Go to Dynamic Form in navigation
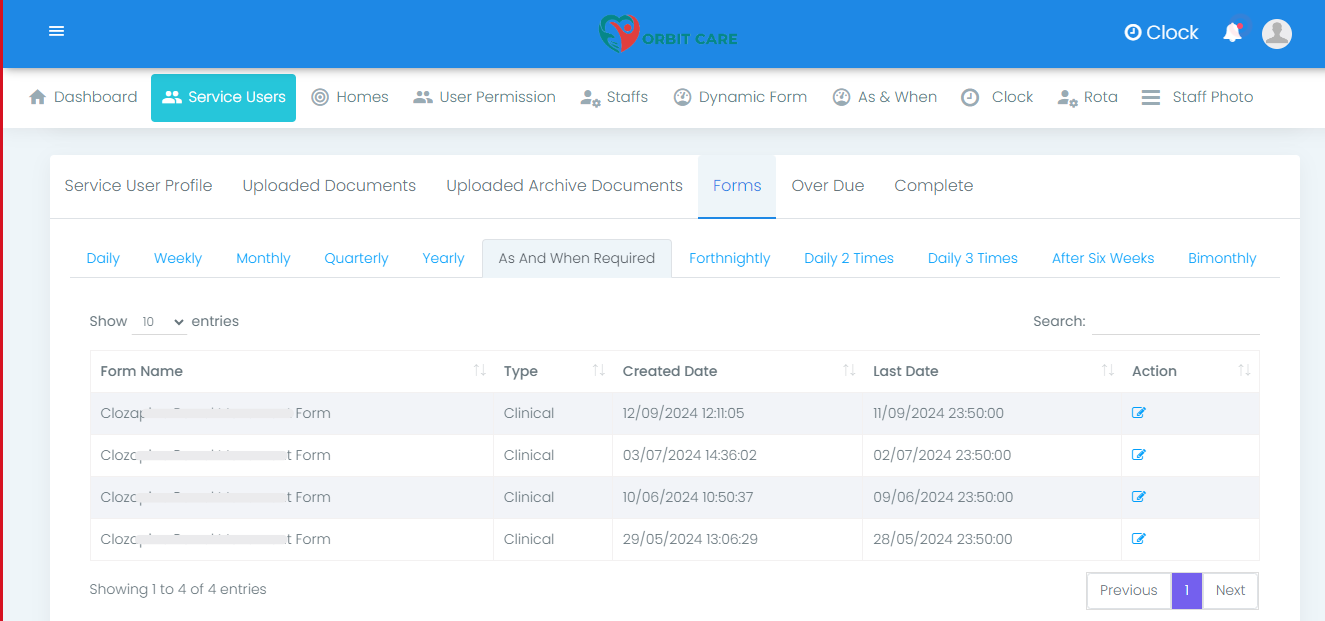Image resolution: width=1325 pixels, height=621 pixels. pos(740,97)
